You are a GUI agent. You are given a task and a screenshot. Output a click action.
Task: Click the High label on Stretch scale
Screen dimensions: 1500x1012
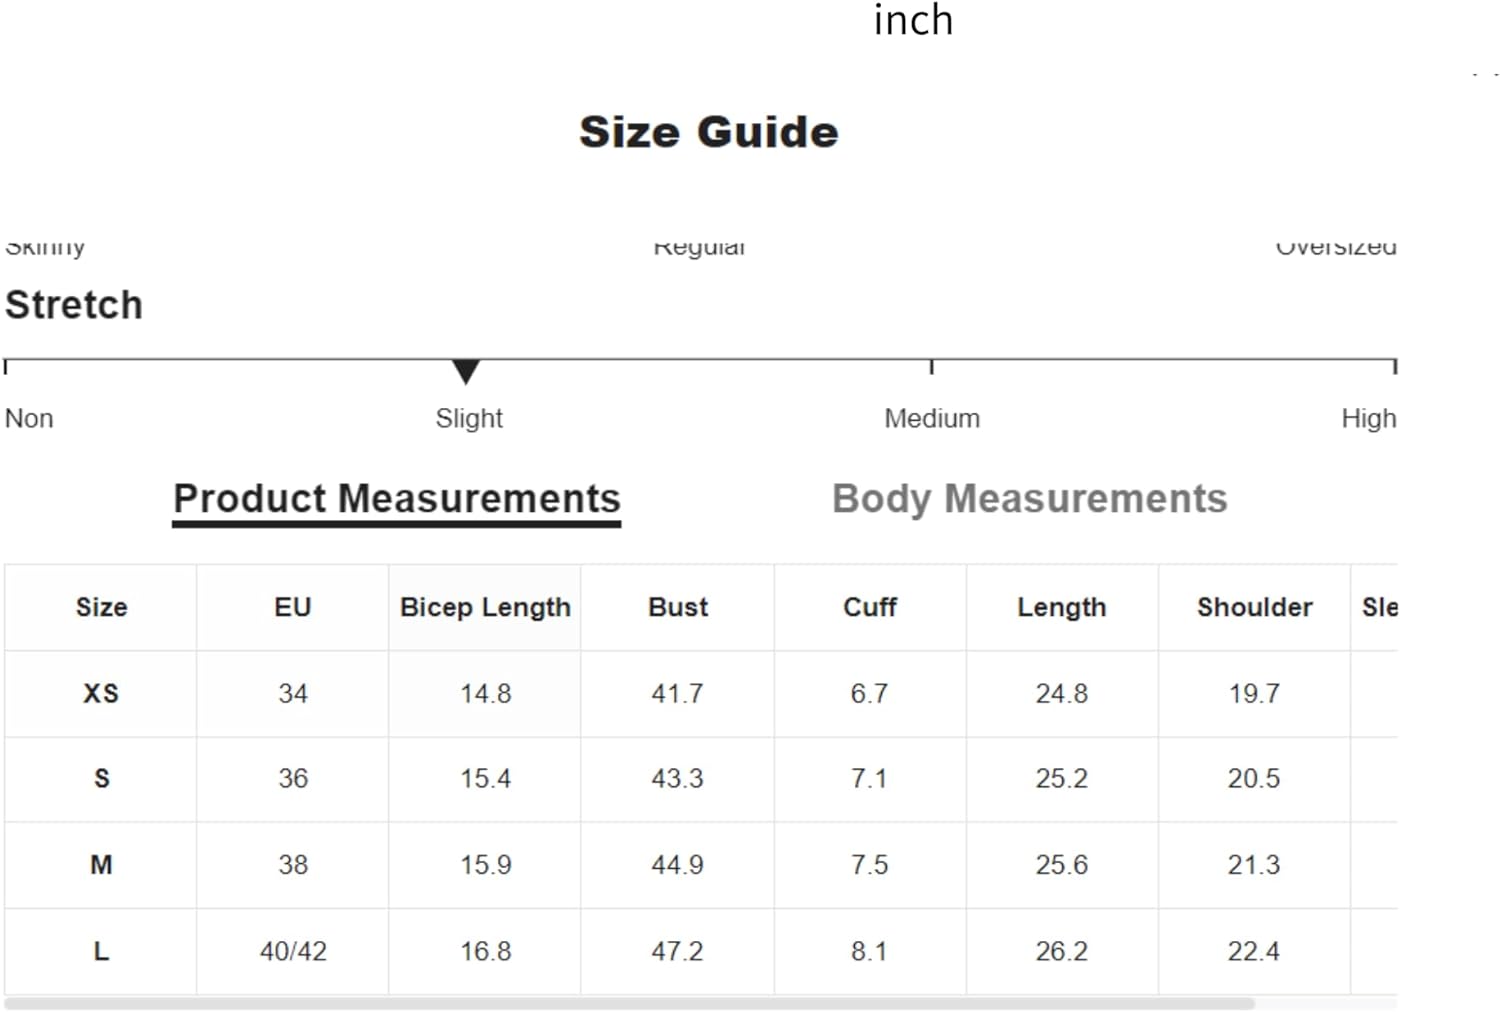1368,418
